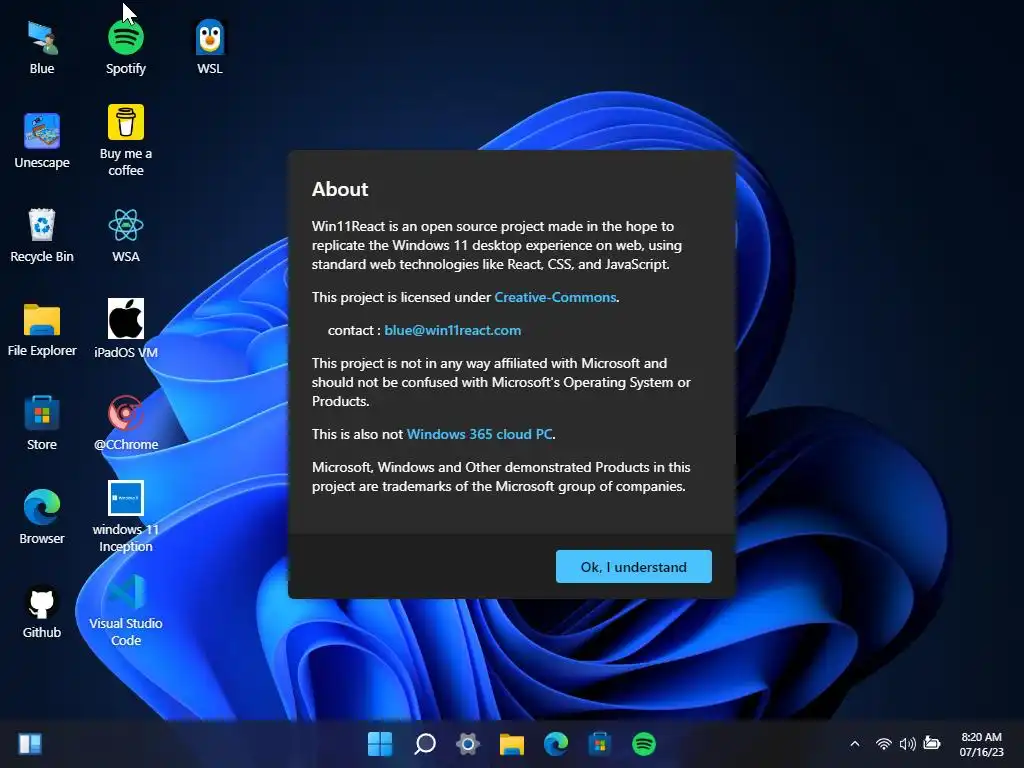Click the volume speaker tray icon
This screenshot has width=1024, height=768.
(x=907, y=744)
